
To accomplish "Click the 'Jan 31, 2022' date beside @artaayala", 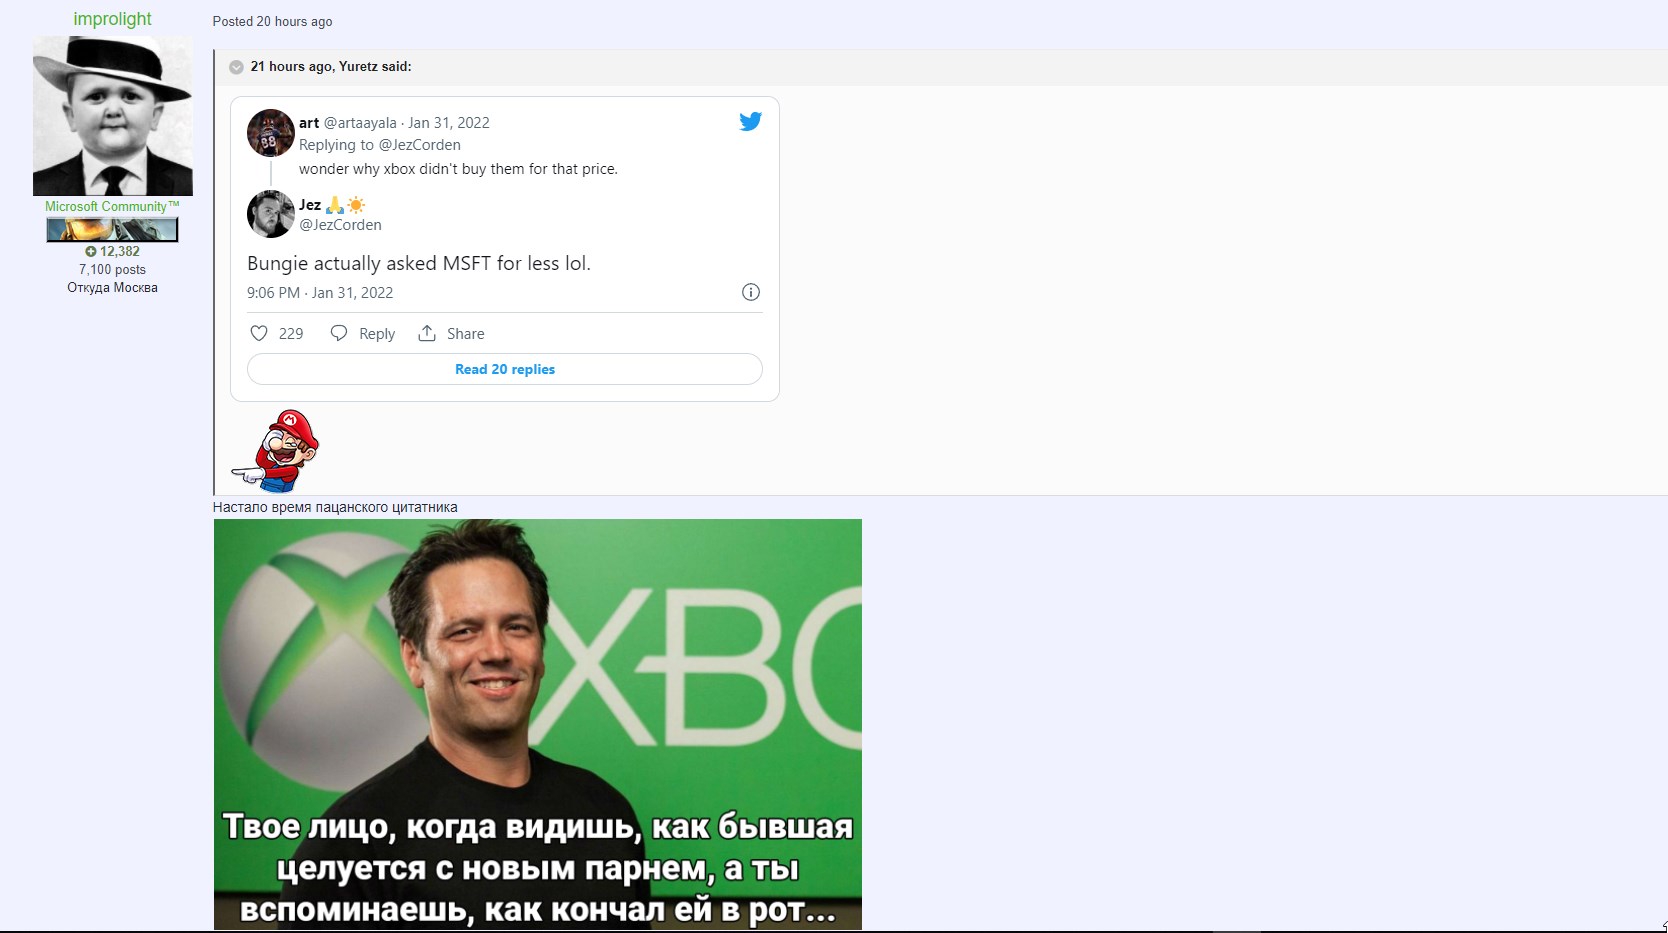I will [449, 122].
